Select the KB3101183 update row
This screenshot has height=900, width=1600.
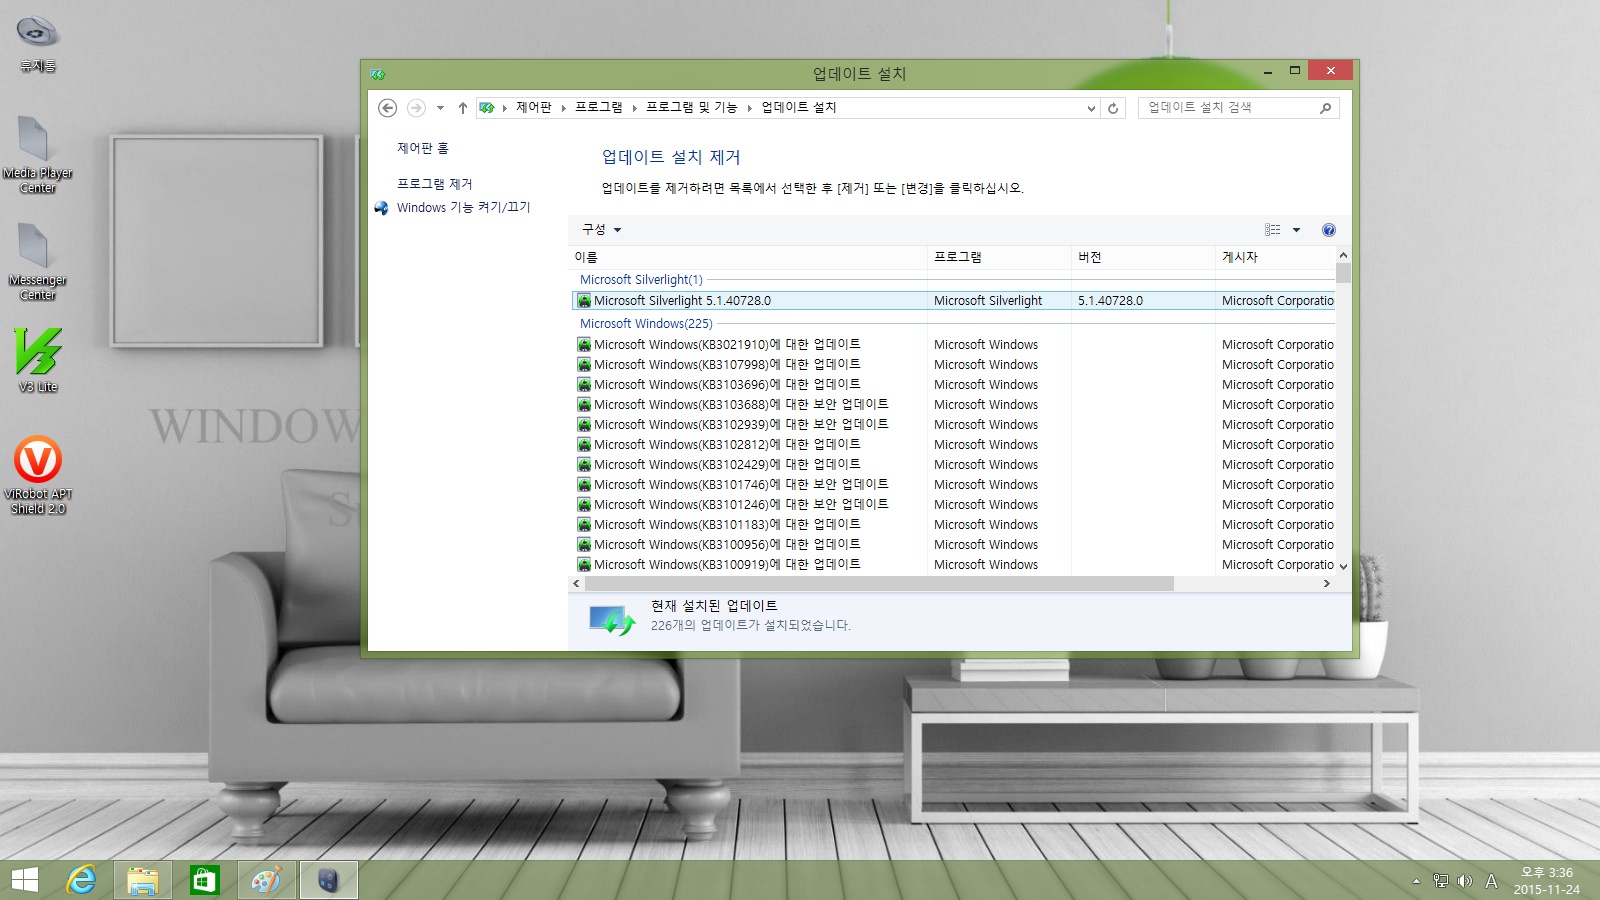coord(953,525)
